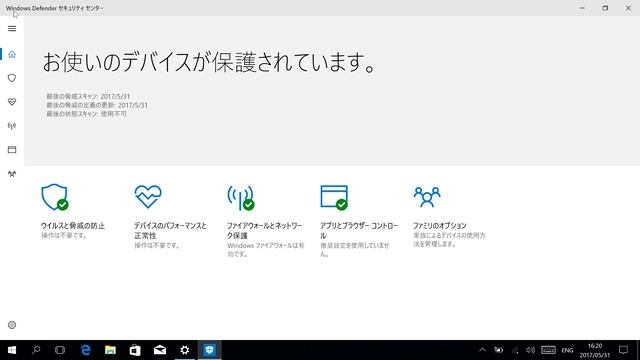Image resolution: width=640 pixels, height=360 pixels.
Task: Close the Windows Defender Security Center
Action: pyautogui.click(x=628, y=8)
